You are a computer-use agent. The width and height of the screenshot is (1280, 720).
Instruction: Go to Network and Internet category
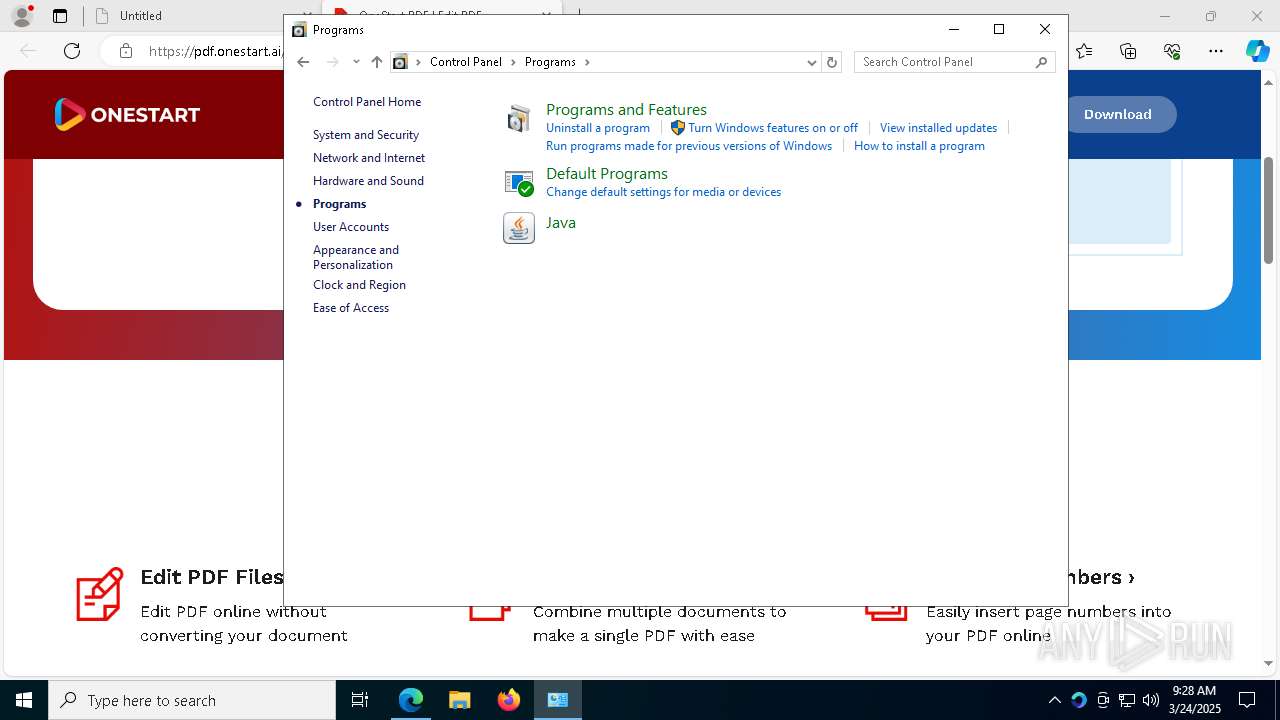click(x=369, y=158)
